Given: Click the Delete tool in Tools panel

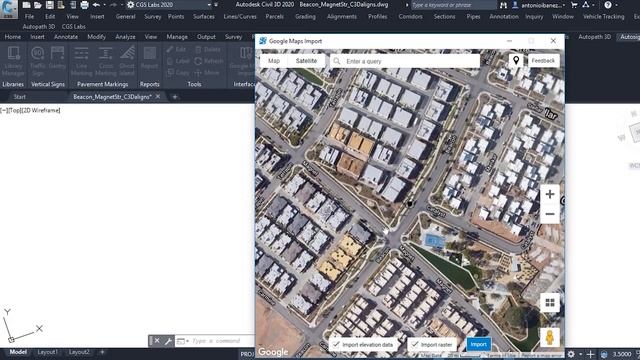Looking at the screenshot, I should tap(208, 49).
